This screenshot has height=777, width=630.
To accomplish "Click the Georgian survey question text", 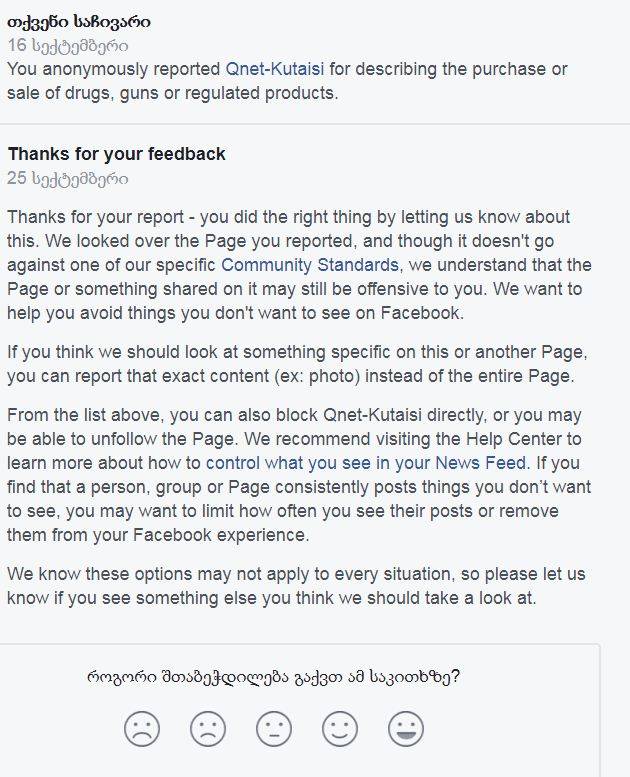I will pyautogui.click(x=273, y=677).
